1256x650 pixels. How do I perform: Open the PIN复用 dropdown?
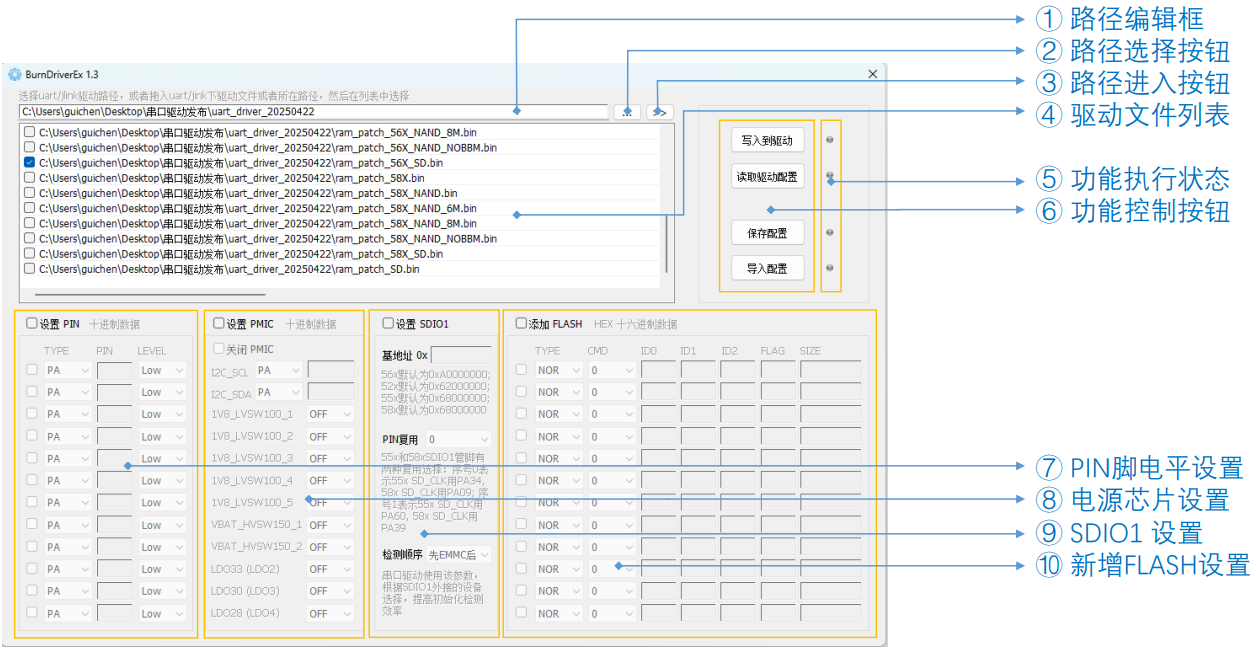tap(458, 439)
